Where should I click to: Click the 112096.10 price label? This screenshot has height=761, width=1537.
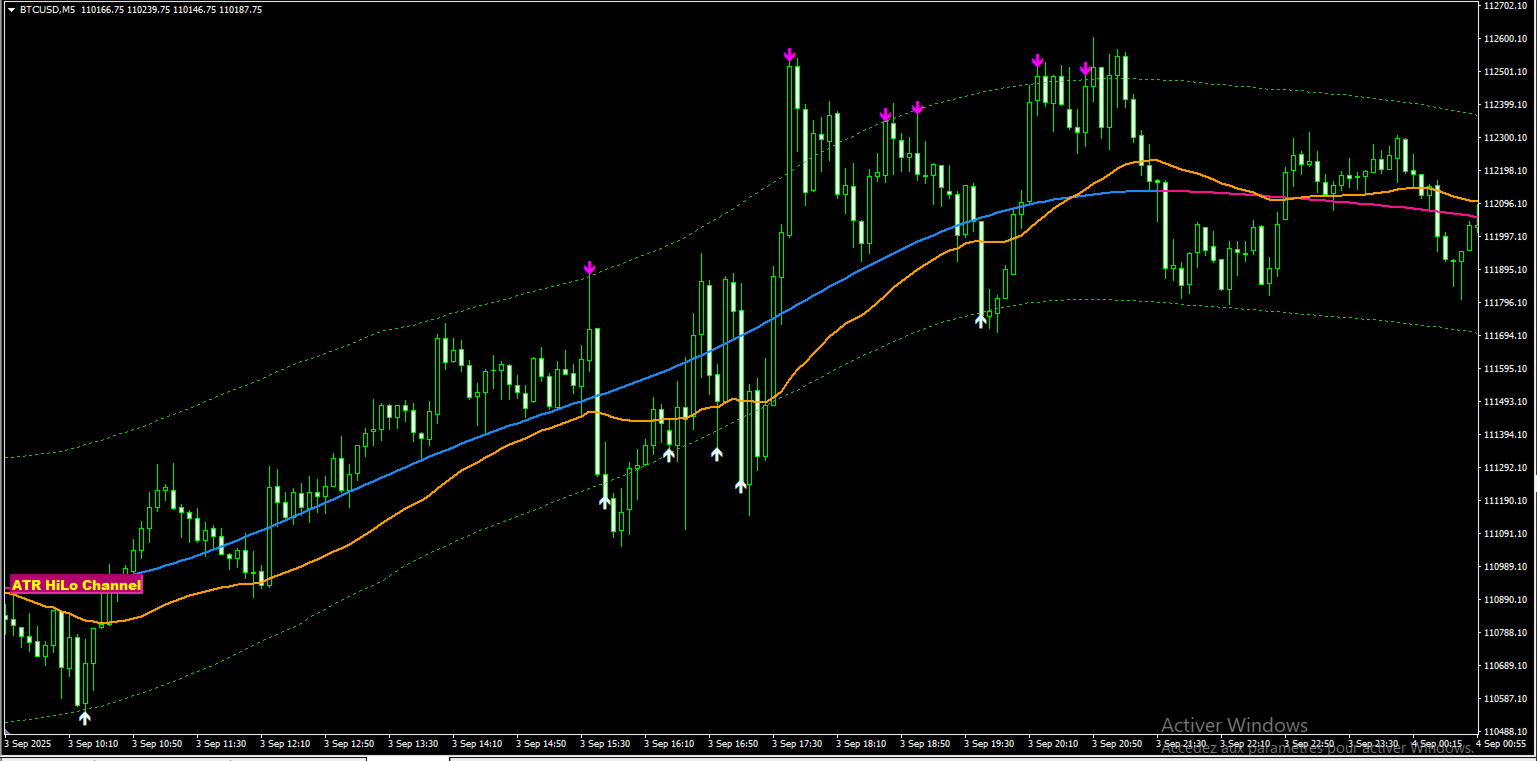1507,204
